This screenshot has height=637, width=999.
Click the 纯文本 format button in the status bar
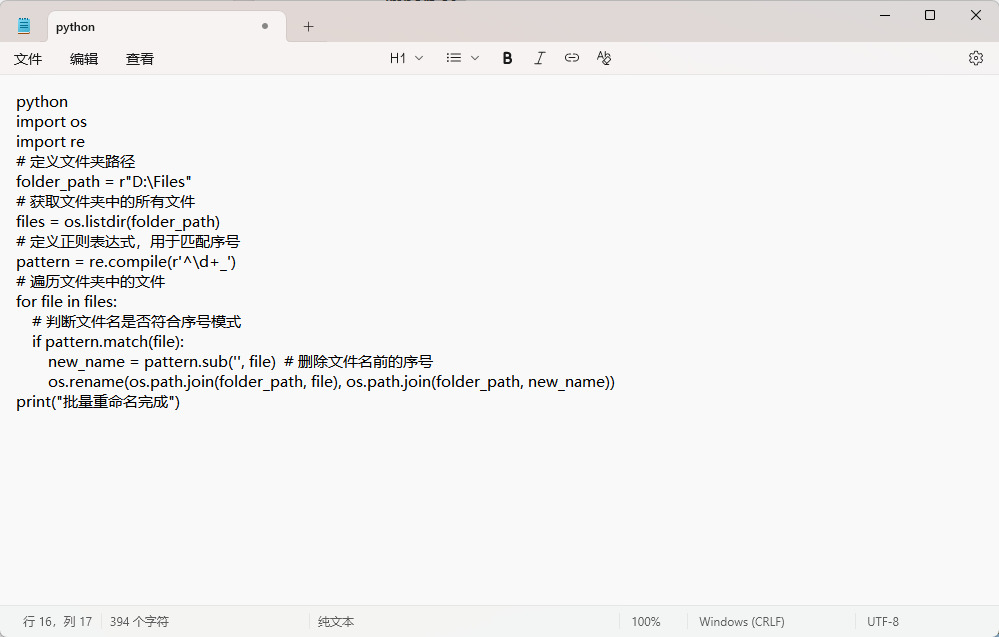(x=336, y=622)
